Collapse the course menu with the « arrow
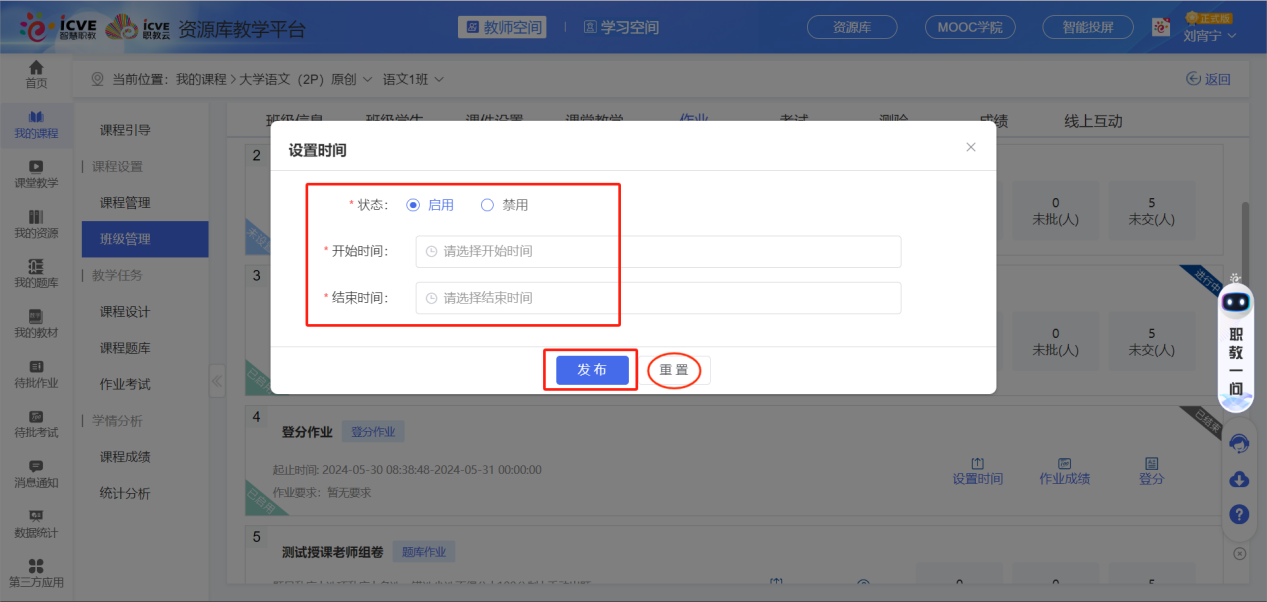 217,381
